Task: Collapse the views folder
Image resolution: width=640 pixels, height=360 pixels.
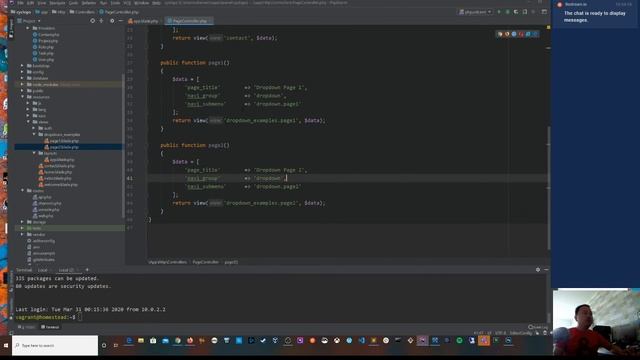Action: (x=28, y=122)
